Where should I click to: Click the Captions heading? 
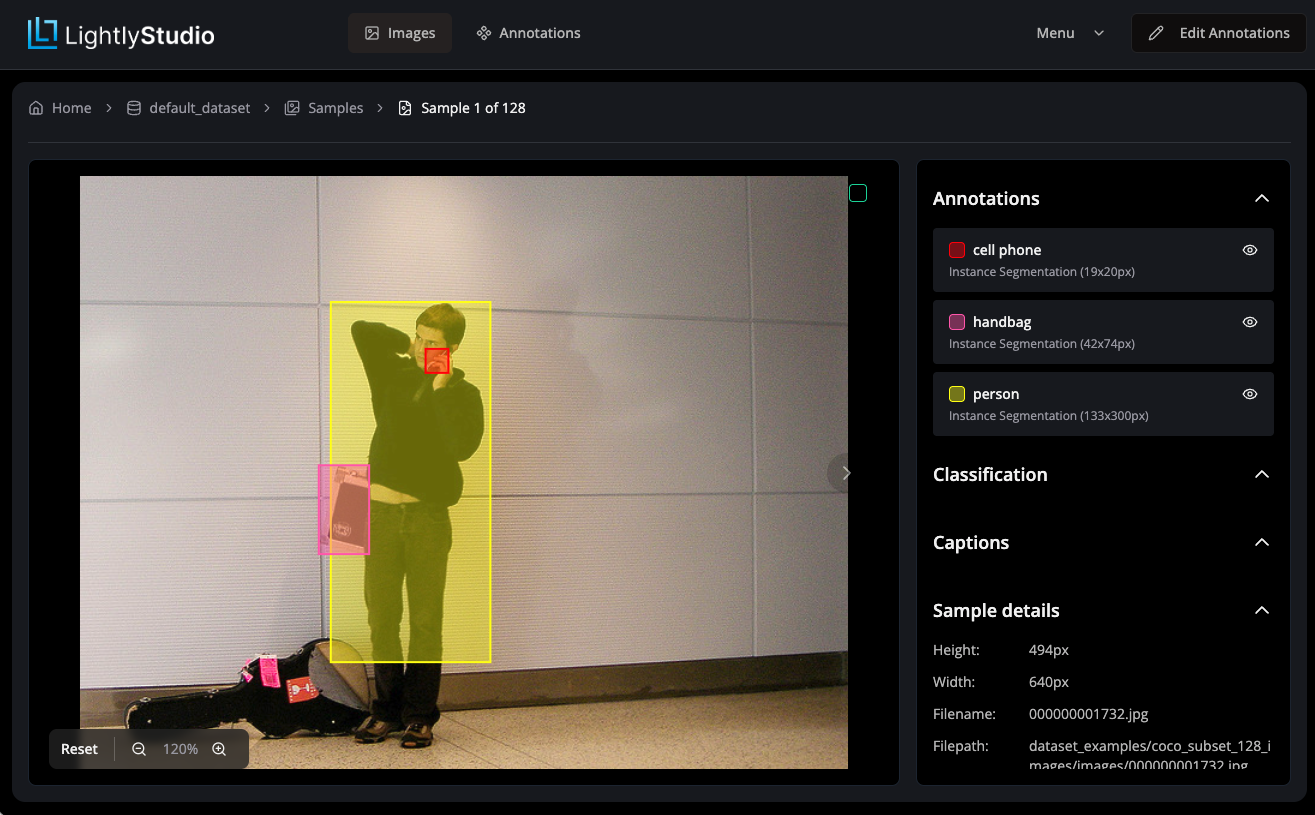click(971, 542)
